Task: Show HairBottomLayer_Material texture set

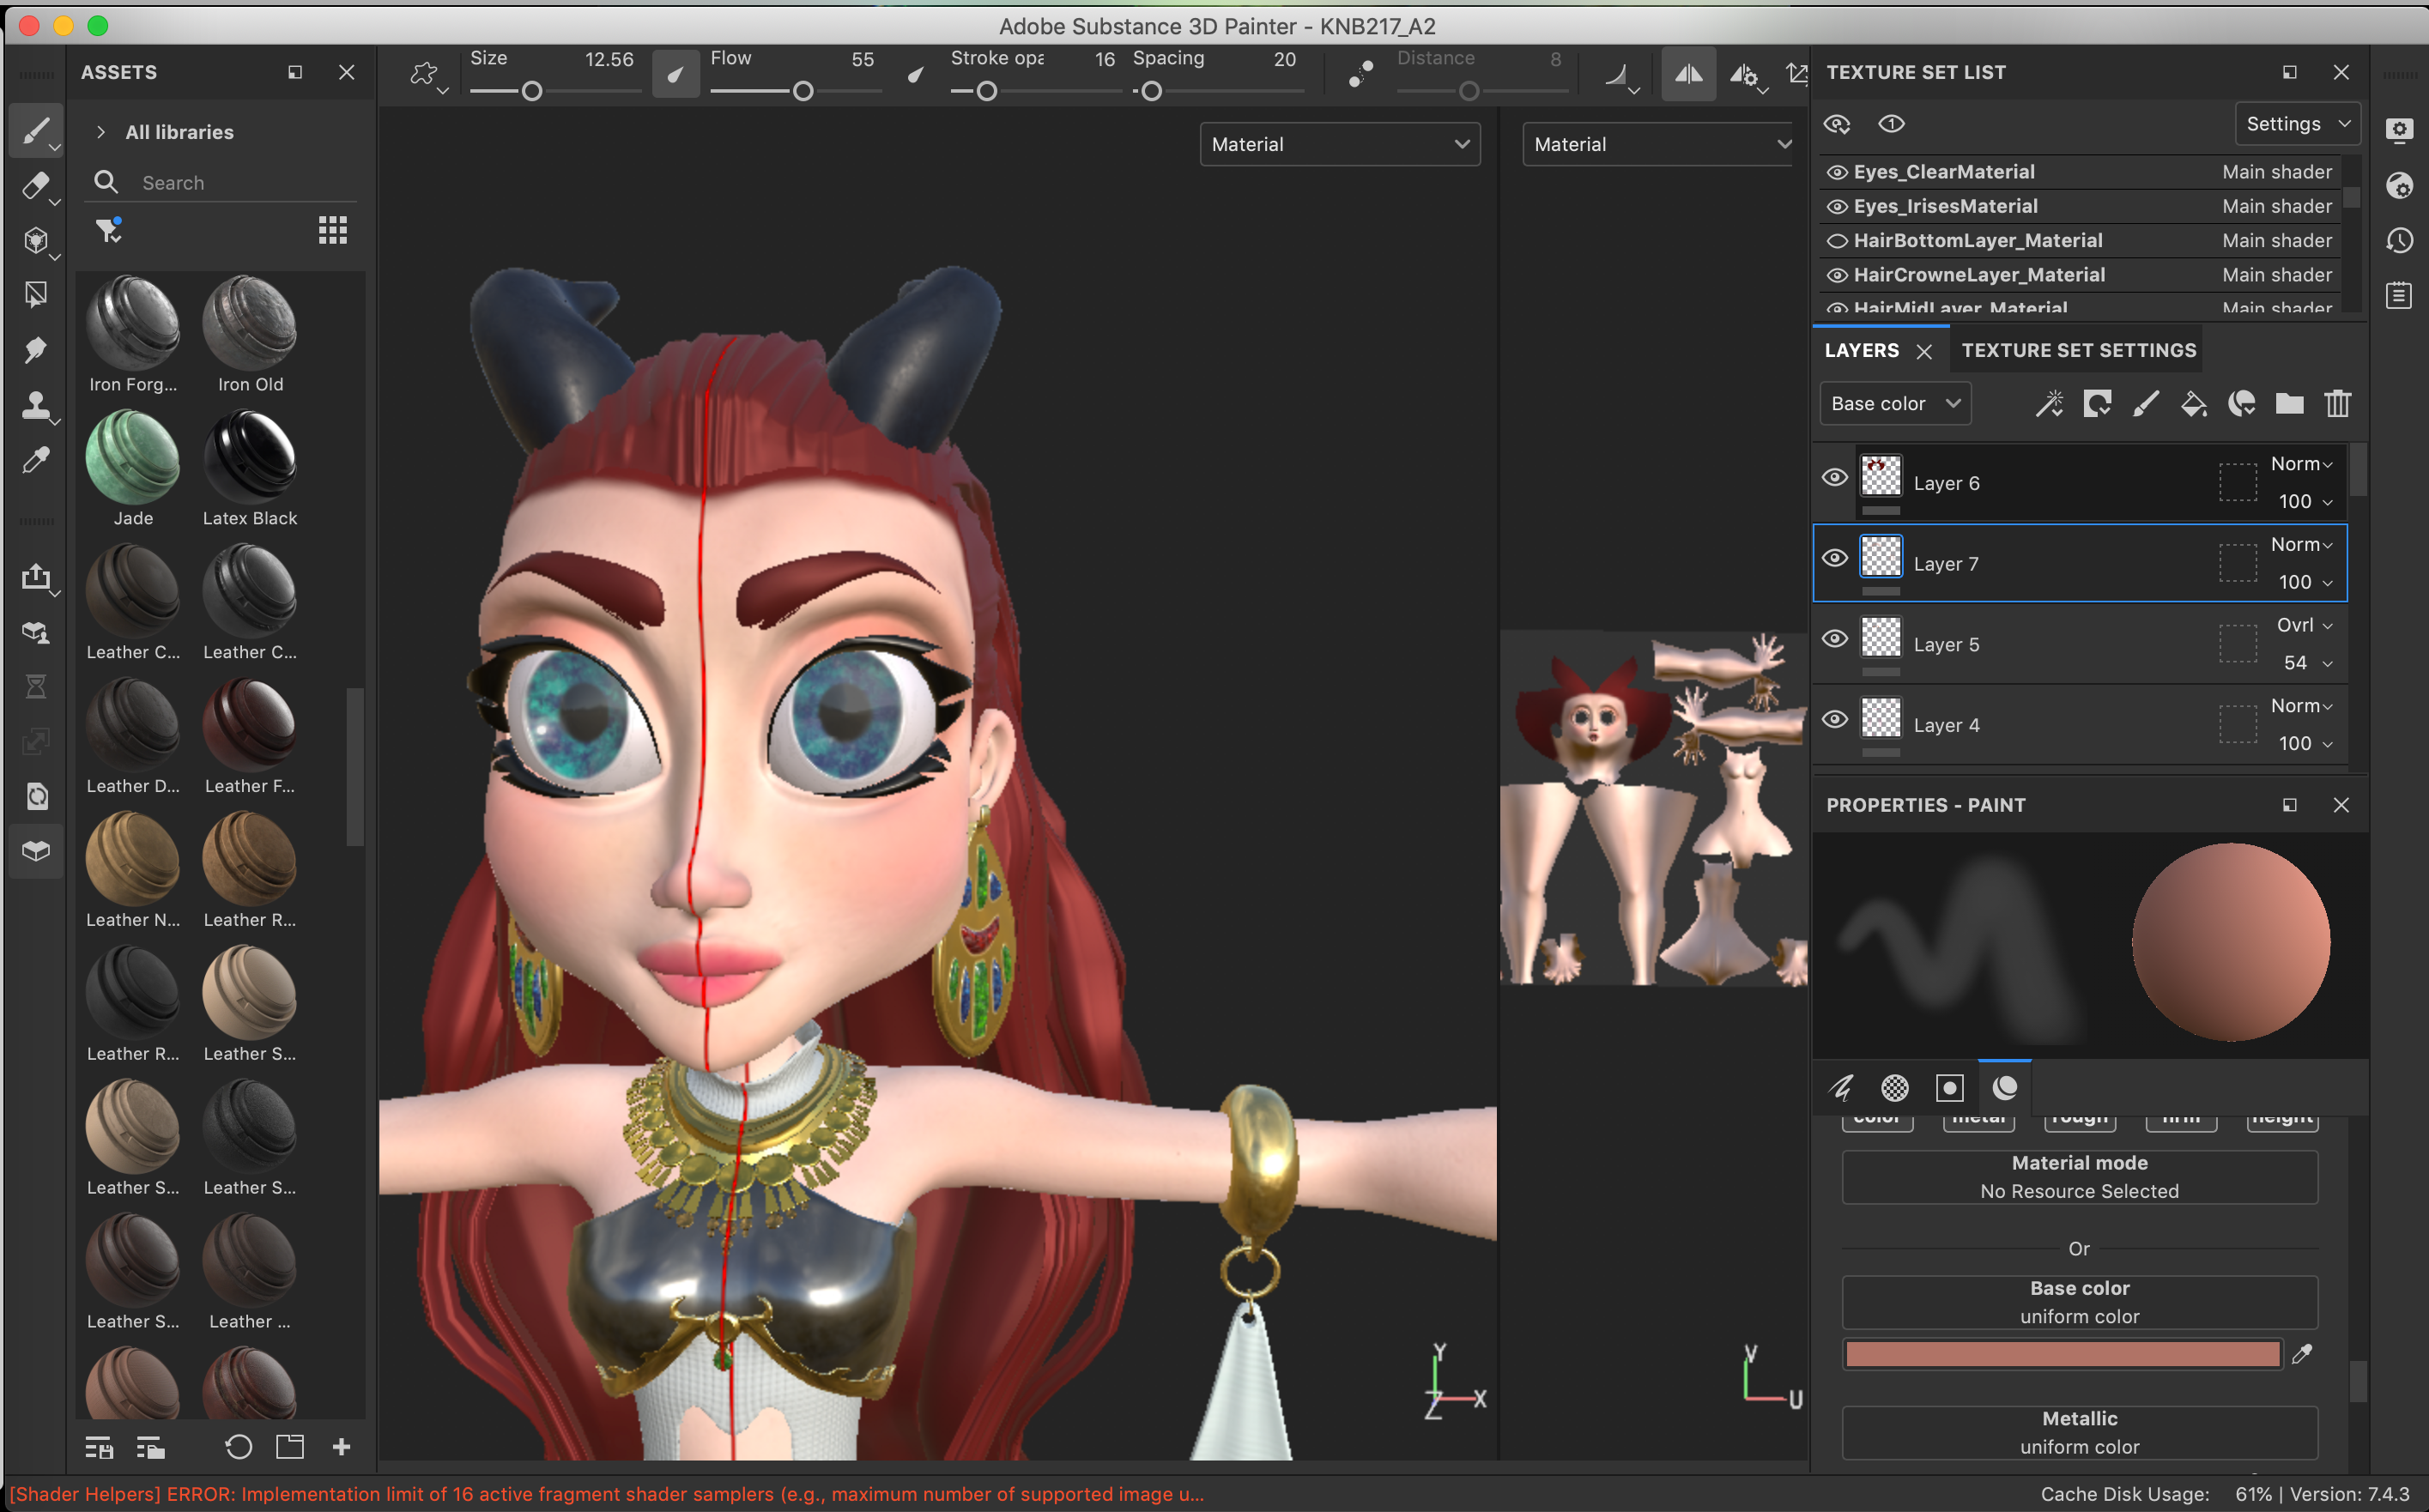Action: pos(1836,241)
